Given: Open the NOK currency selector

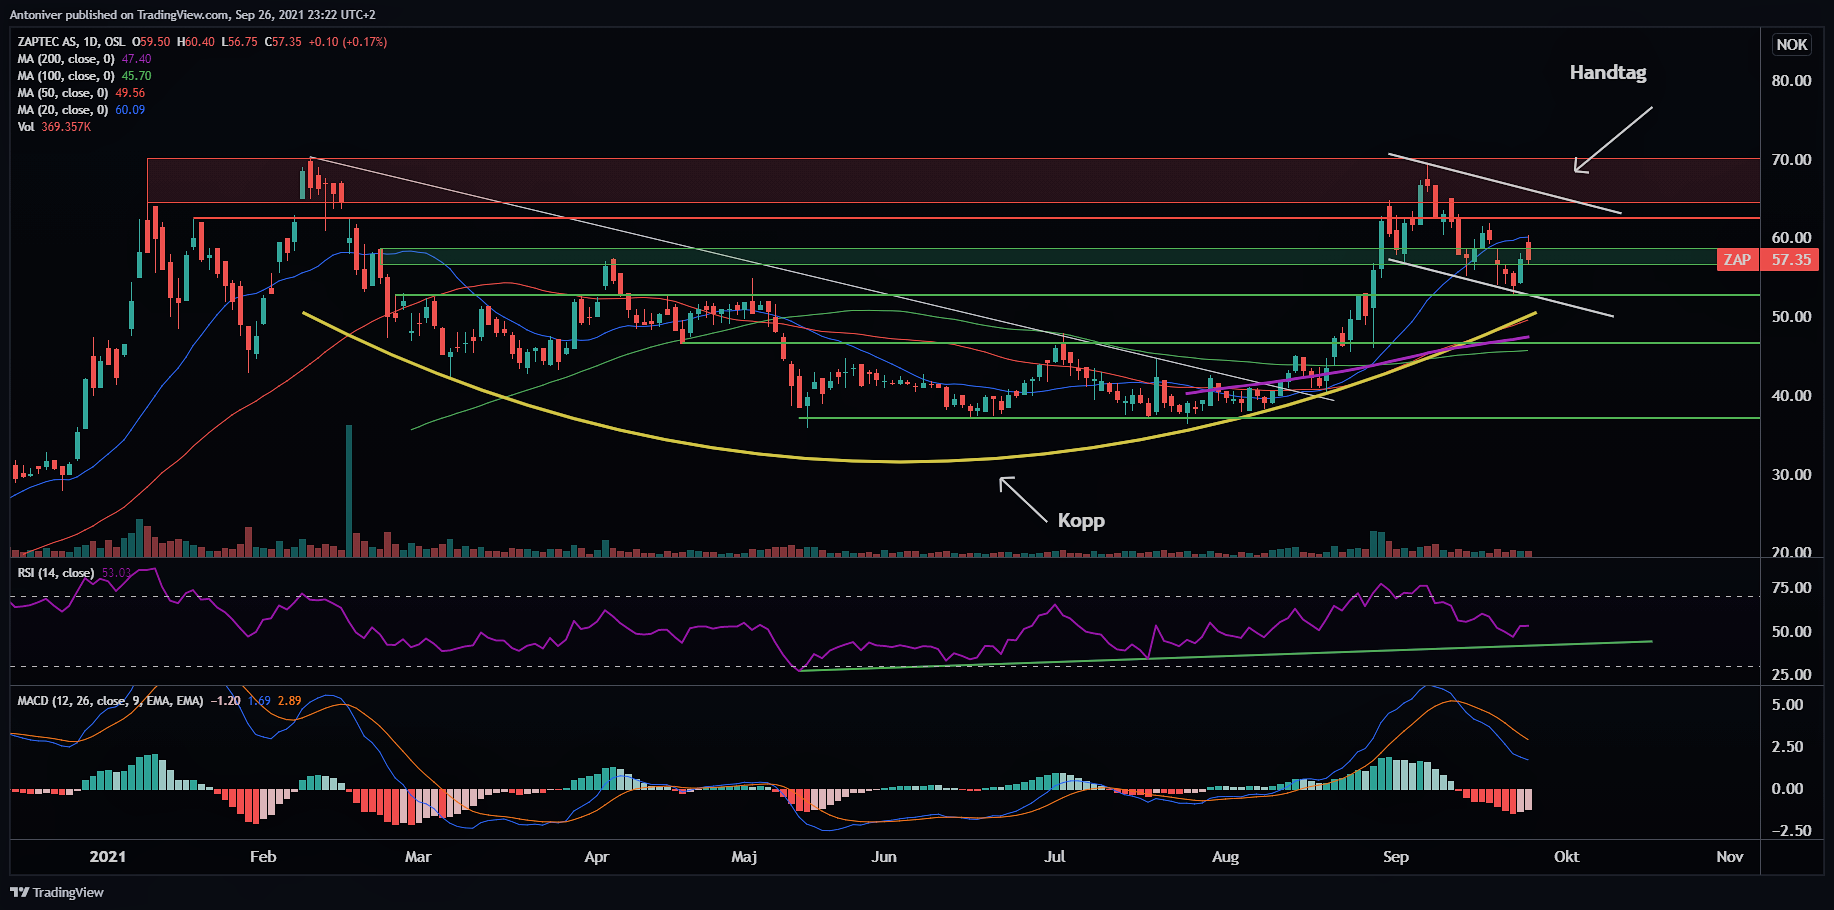Looking at the screenshot, I should click(1791, 45).
